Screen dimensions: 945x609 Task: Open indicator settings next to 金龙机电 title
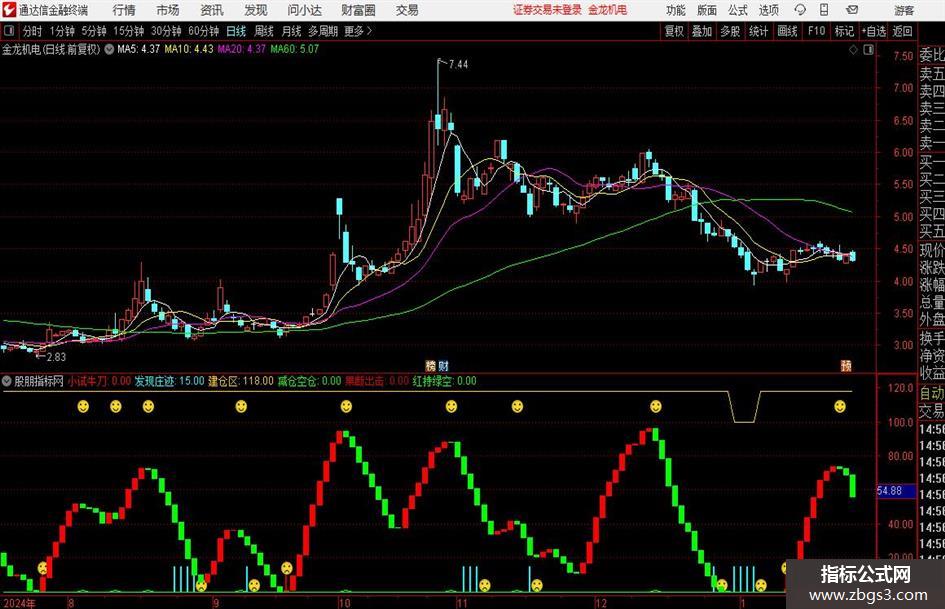click(109, 49)
